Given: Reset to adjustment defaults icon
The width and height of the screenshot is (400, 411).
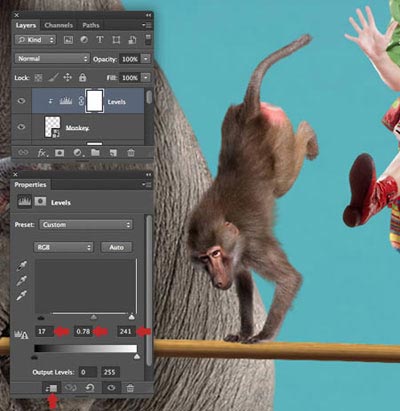Looking at the screenshot, I should 90,388.
